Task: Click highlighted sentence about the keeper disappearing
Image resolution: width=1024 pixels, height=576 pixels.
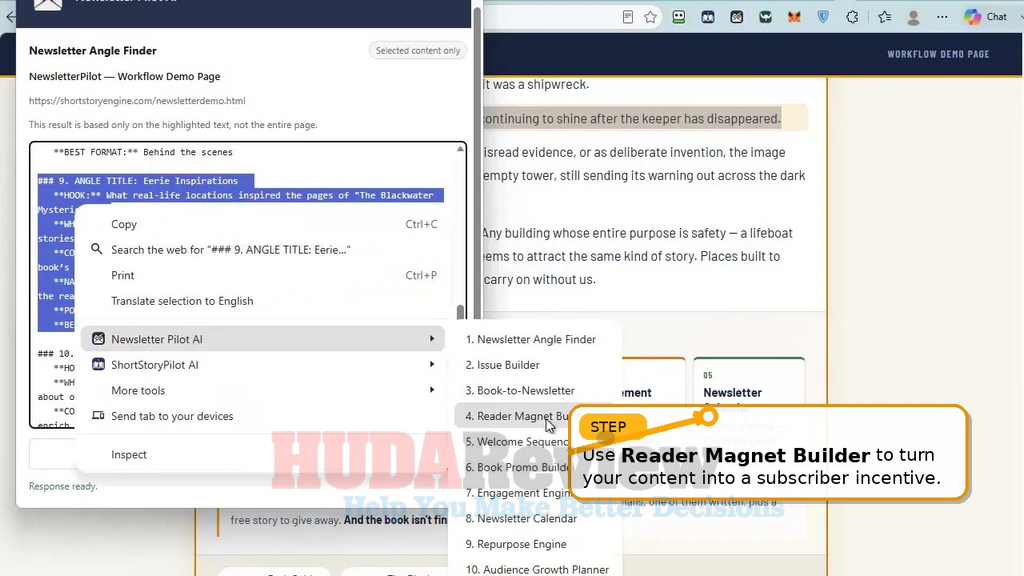Action: (632, 118)
